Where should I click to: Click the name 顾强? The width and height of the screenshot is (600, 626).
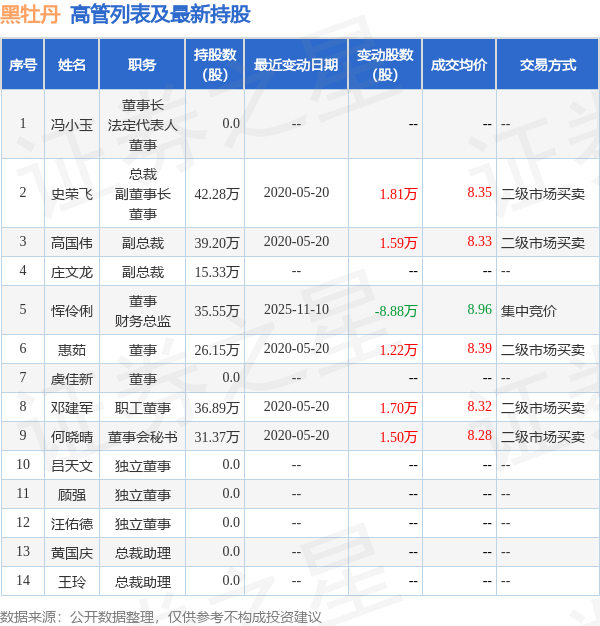click(72, 494)
